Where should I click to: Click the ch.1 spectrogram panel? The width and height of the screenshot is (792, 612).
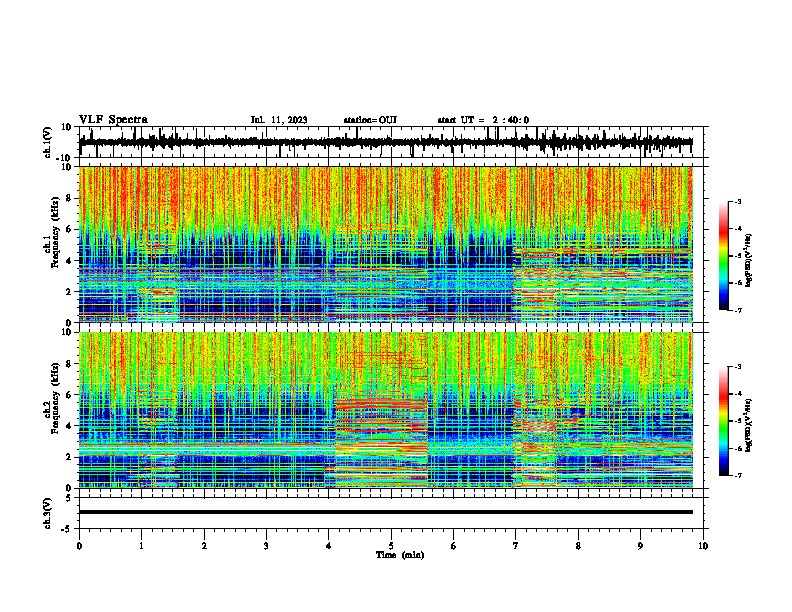click(386, 244)
